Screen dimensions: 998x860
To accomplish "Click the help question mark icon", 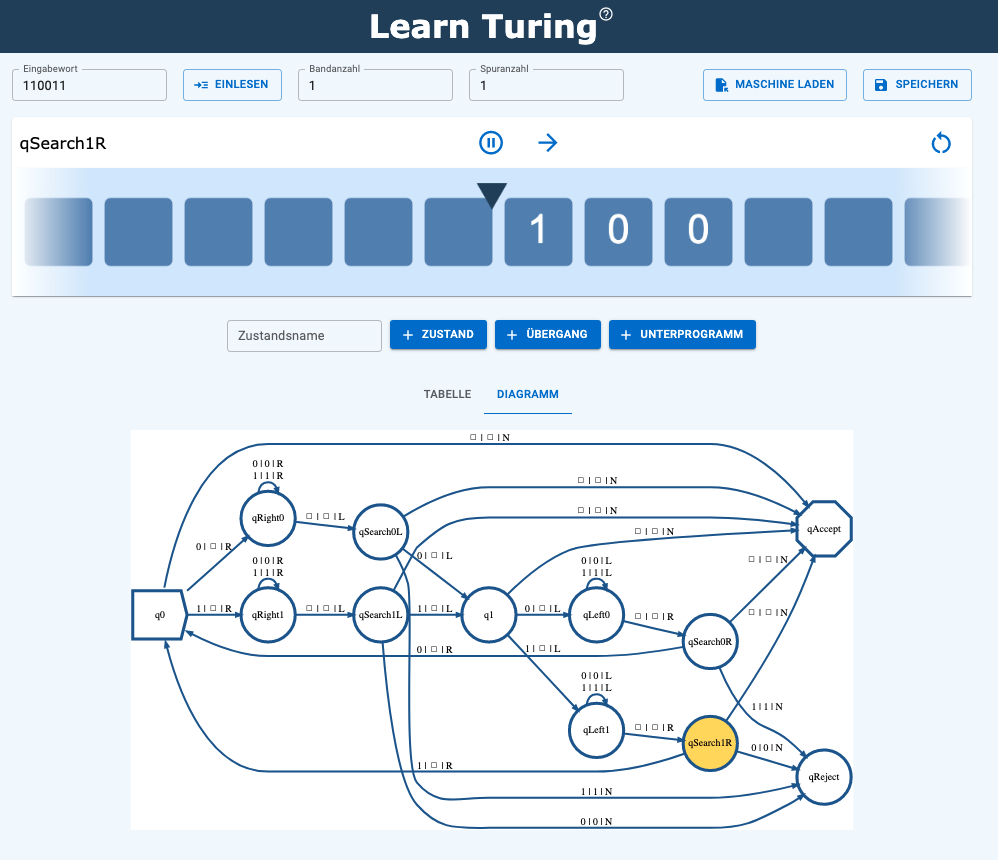I will [x=606, y=14].
